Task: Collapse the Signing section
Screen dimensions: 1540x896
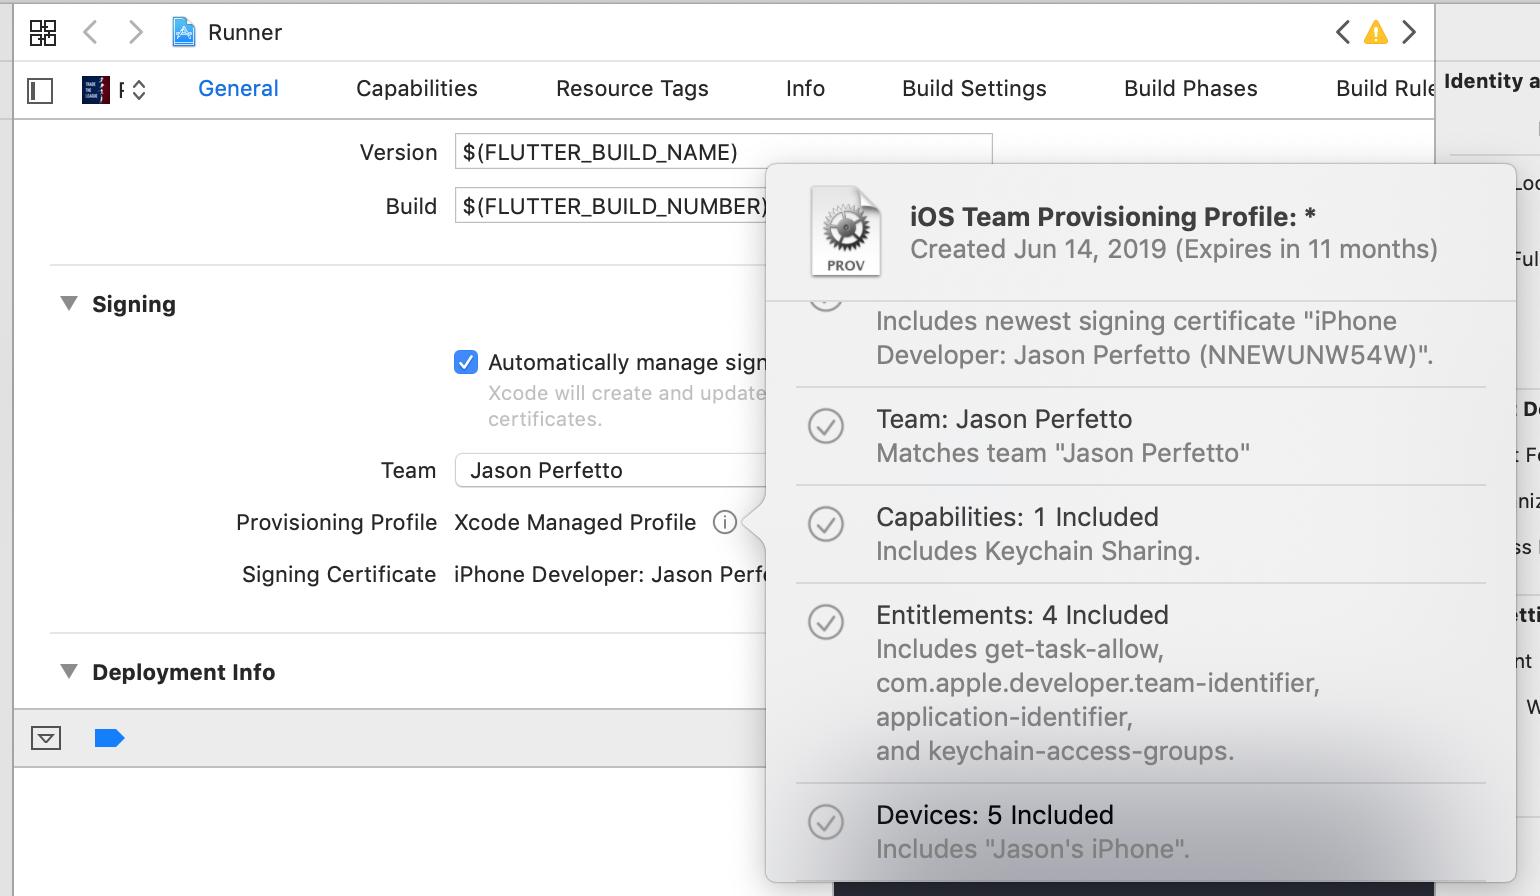Action: [x=69, y=303]
